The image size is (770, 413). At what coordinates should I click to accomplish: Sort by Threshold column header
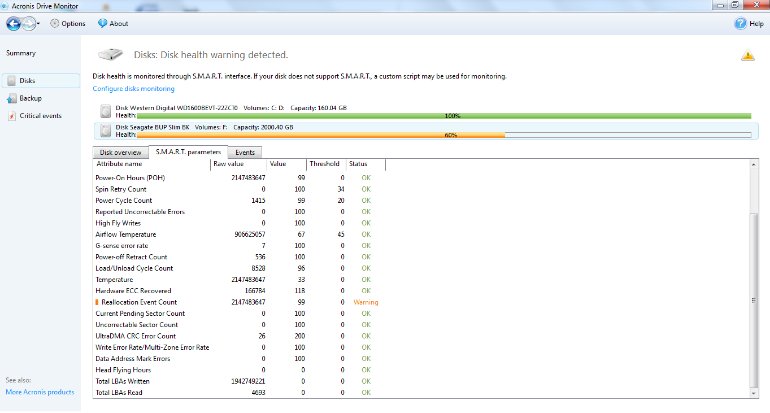pos(326,164)
